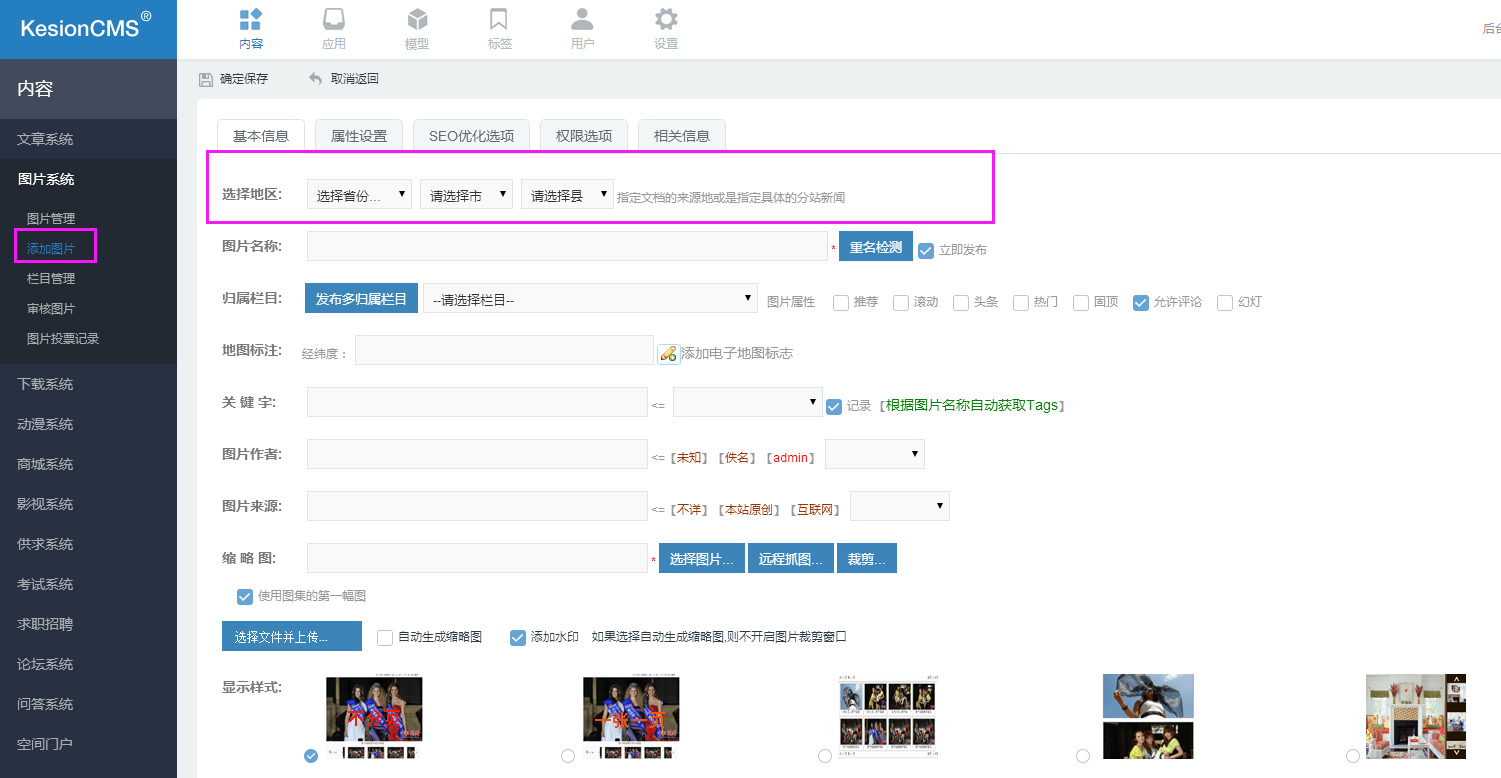Viewport: 1501px width, 778px height.
Task: Click the 确定保存 save icon
Action: point(206,77)
